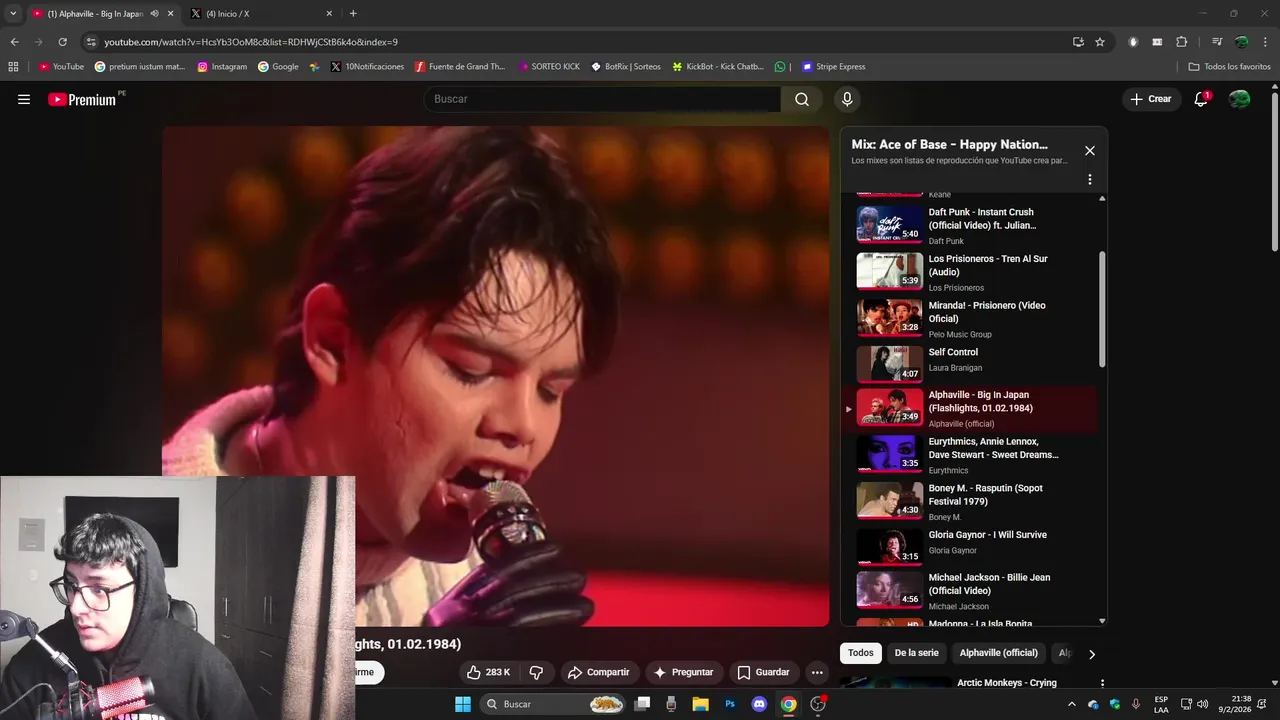Select the De la serie filter chip

click(x=916, y=653)
